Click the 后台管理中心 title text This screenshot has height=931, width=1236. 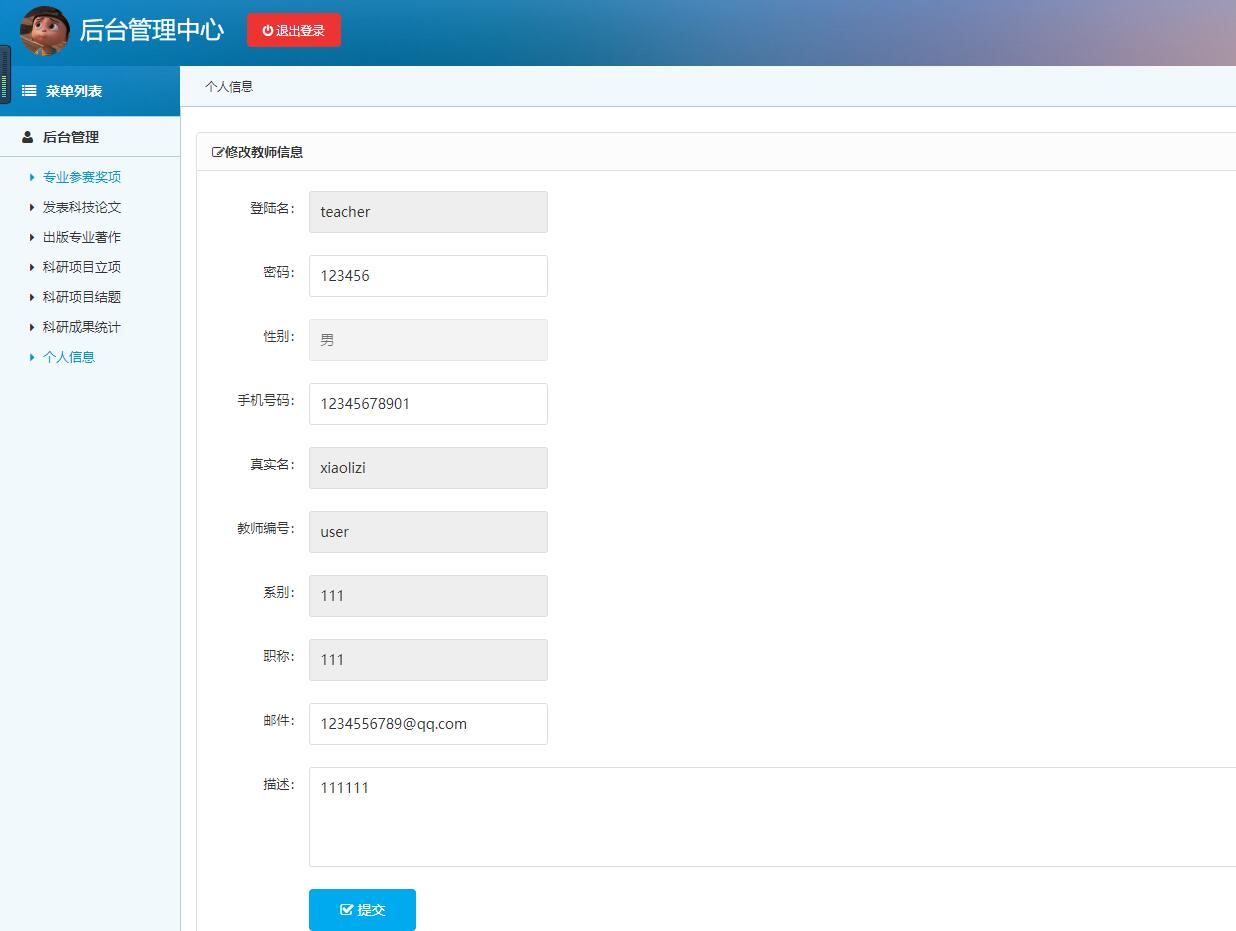pyautogui.click(x=152, y=30)
